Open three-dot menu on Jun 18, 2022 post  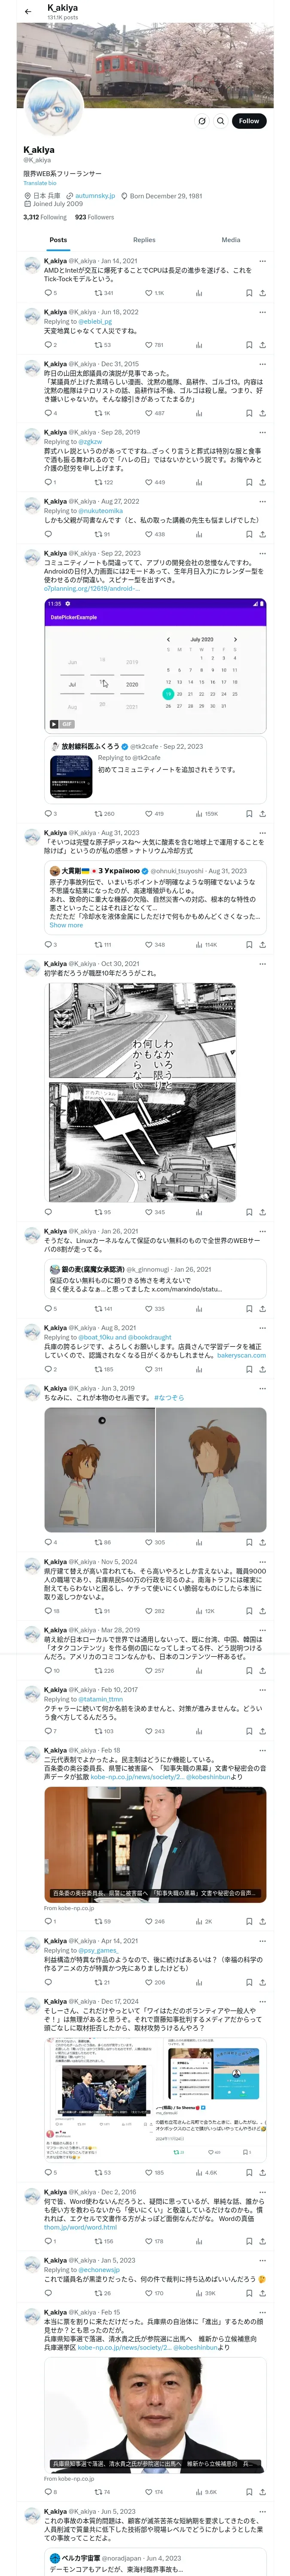pyautogui.click(x=262, y=312)
